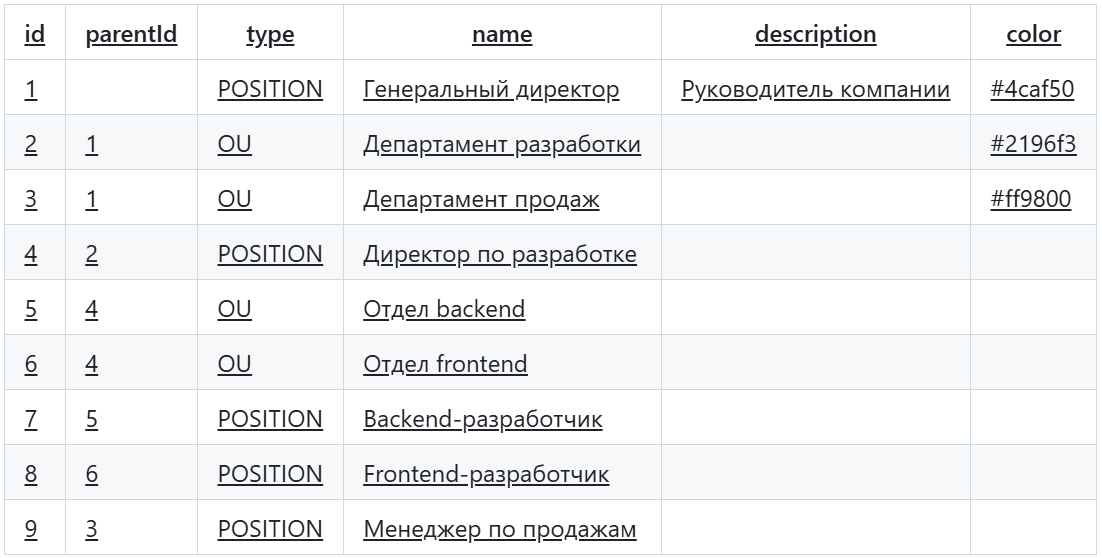Open 'Департамент разработки' link
Image resolution: width=1102 pixels, height=558 pixels.
pos(502,145)
